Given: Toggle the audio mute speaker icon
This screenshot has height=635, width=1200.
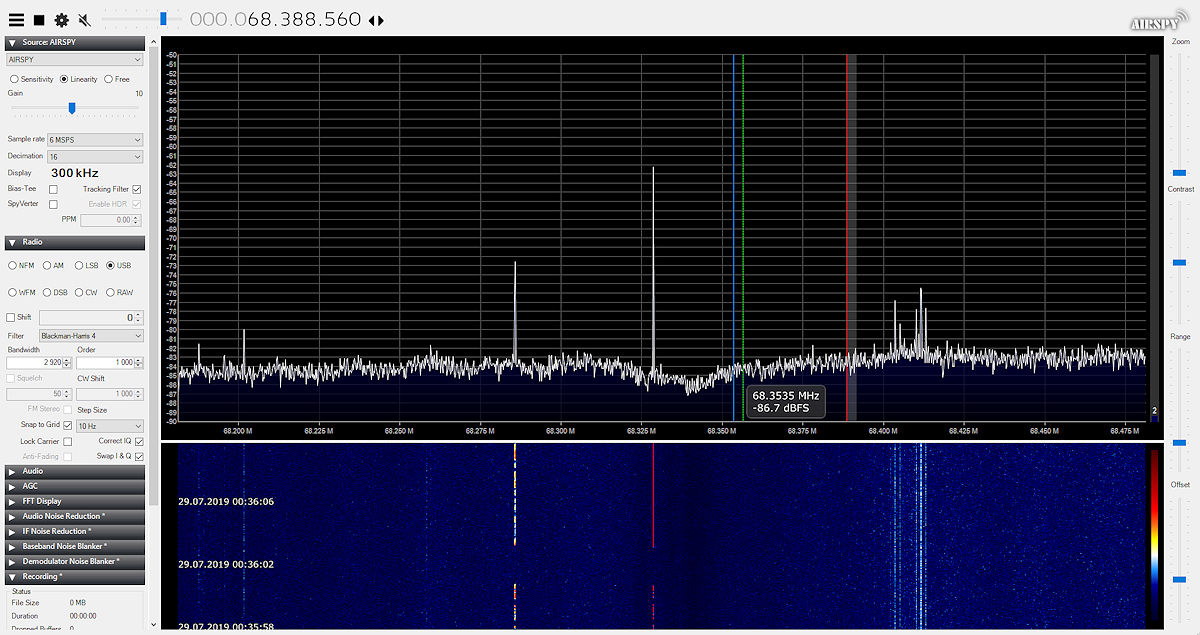Looking at the screenshot, I should (85, 20).
